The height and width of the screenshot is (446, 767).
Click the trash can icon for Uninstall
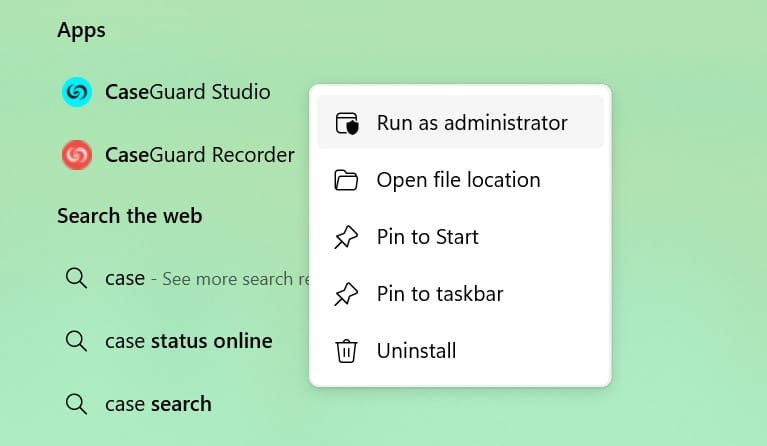click(x=346, y=351)
